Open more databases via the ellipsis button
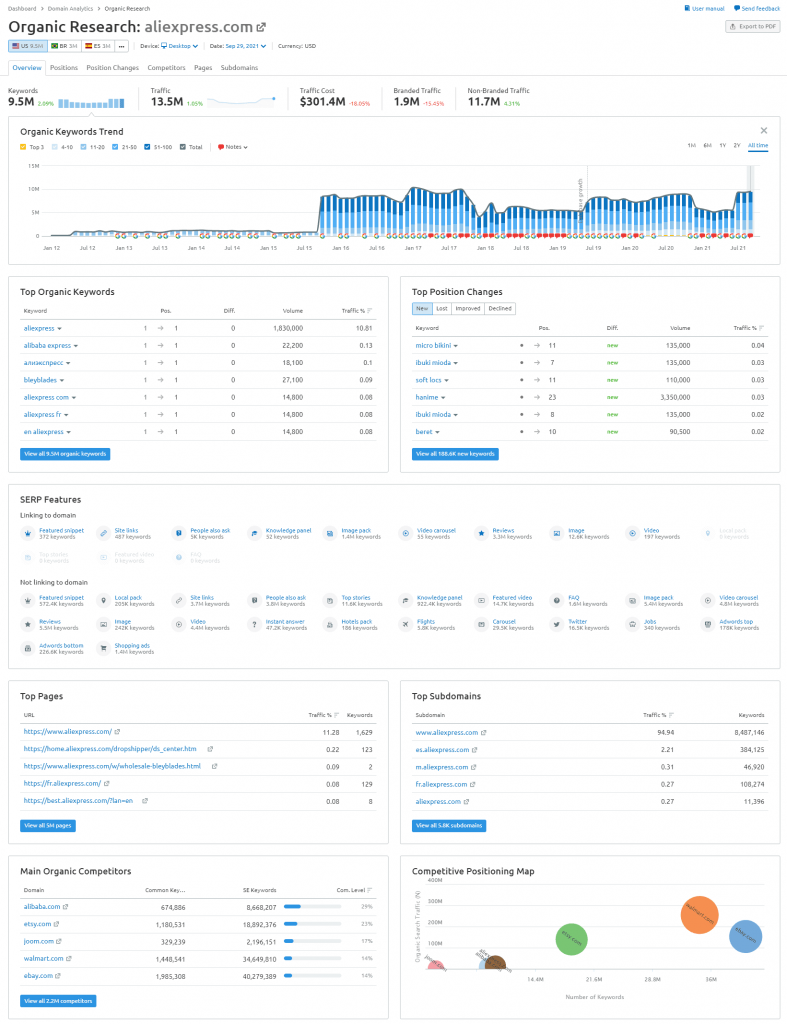The height and width of the screenshot is (1024, 787). pyautogui.click(x=121, y=46)
